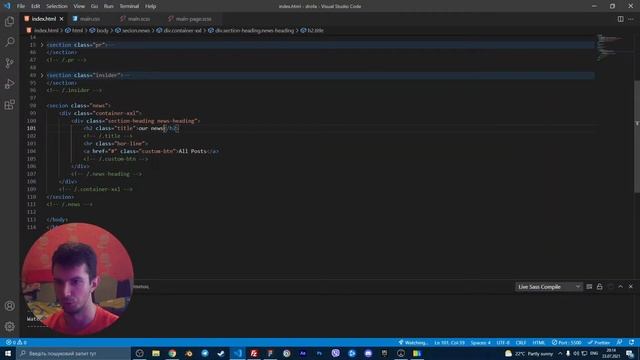Screen dimensions: 640x360
Task: Open FileZilla from the taskbar
Action: tap(254, 353)
